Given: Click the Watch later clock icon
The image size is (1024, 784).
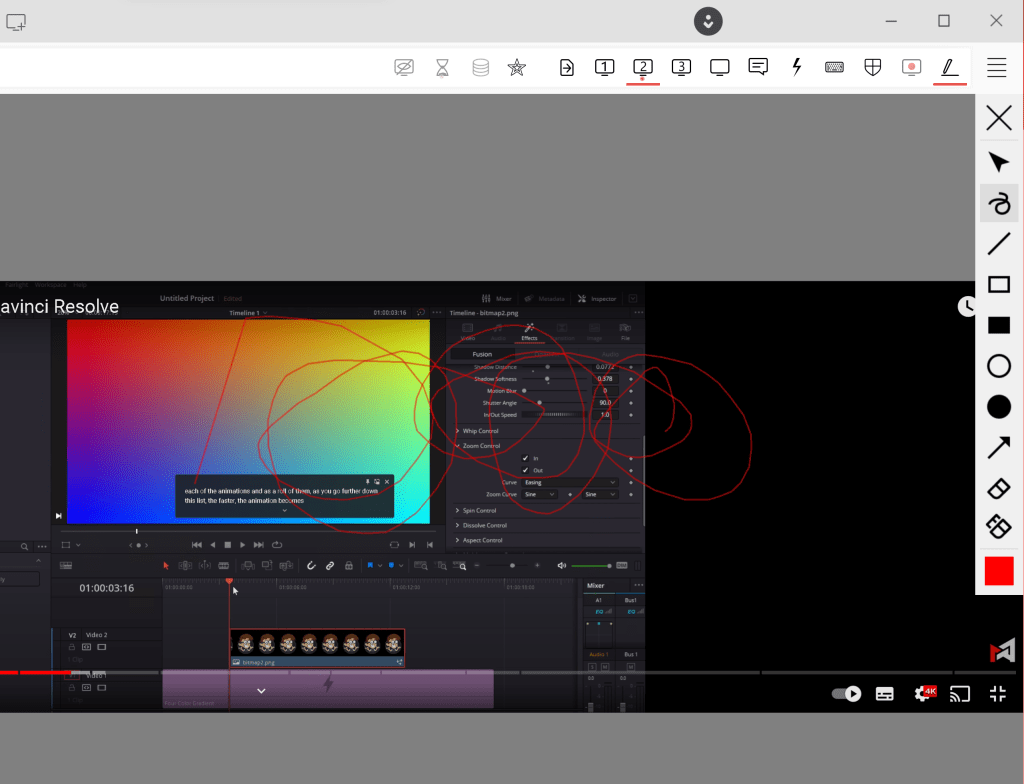Looking at the screenshot, I should point(967,306).
